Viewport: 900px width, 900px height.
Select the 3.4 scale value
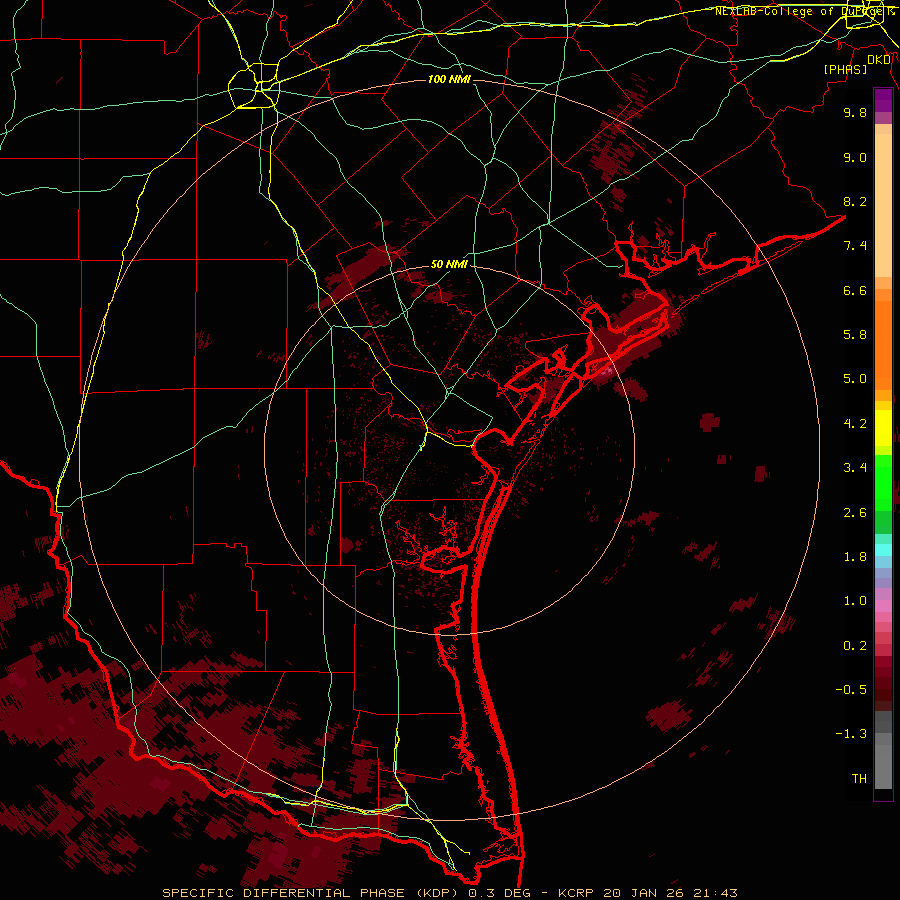pos(855,468)
